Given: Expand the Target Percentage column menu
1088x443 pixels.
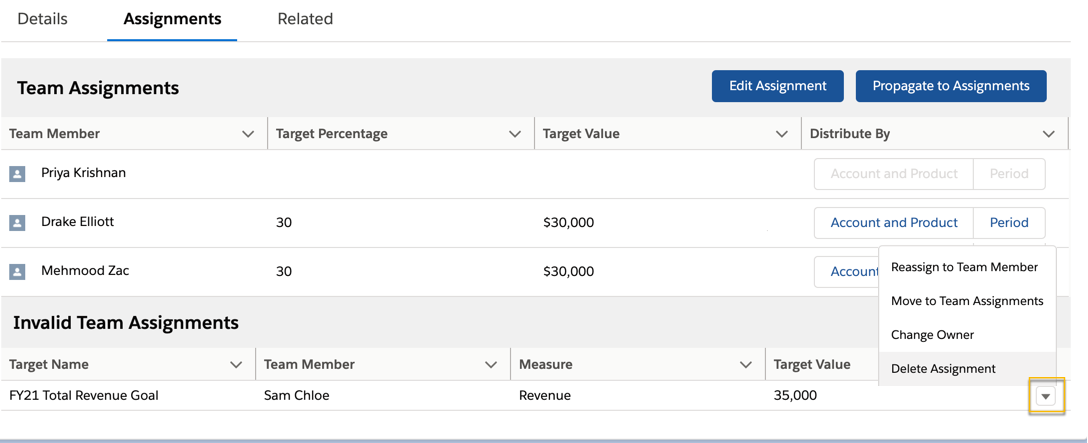Looking at the screenshot, I should (x=515, y=134).
